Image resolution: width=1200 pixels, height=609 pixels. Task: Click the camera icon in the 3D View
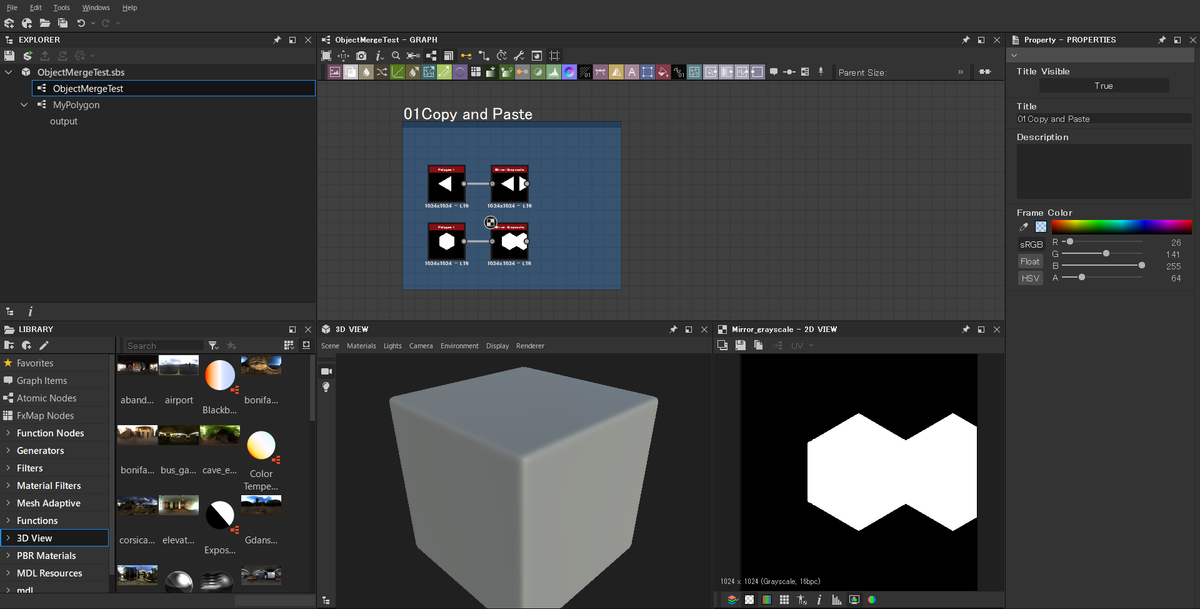(326, 371)
